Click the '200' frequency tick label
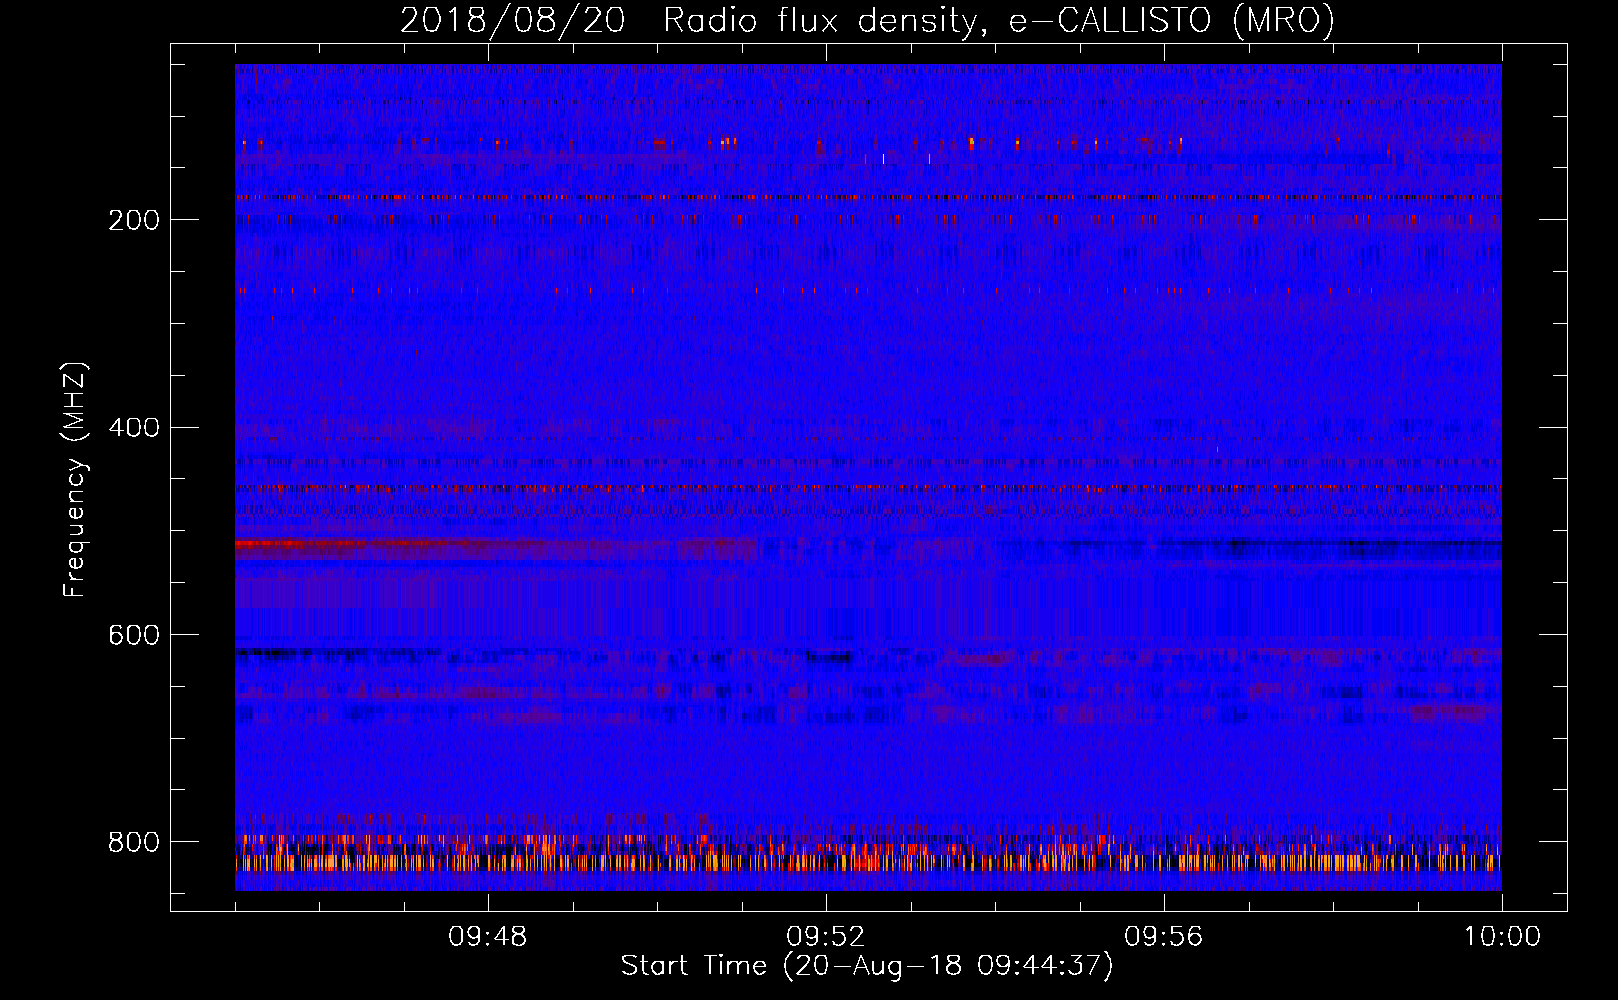Screen dimensions: 1618x1000 (x=134, y=220)
